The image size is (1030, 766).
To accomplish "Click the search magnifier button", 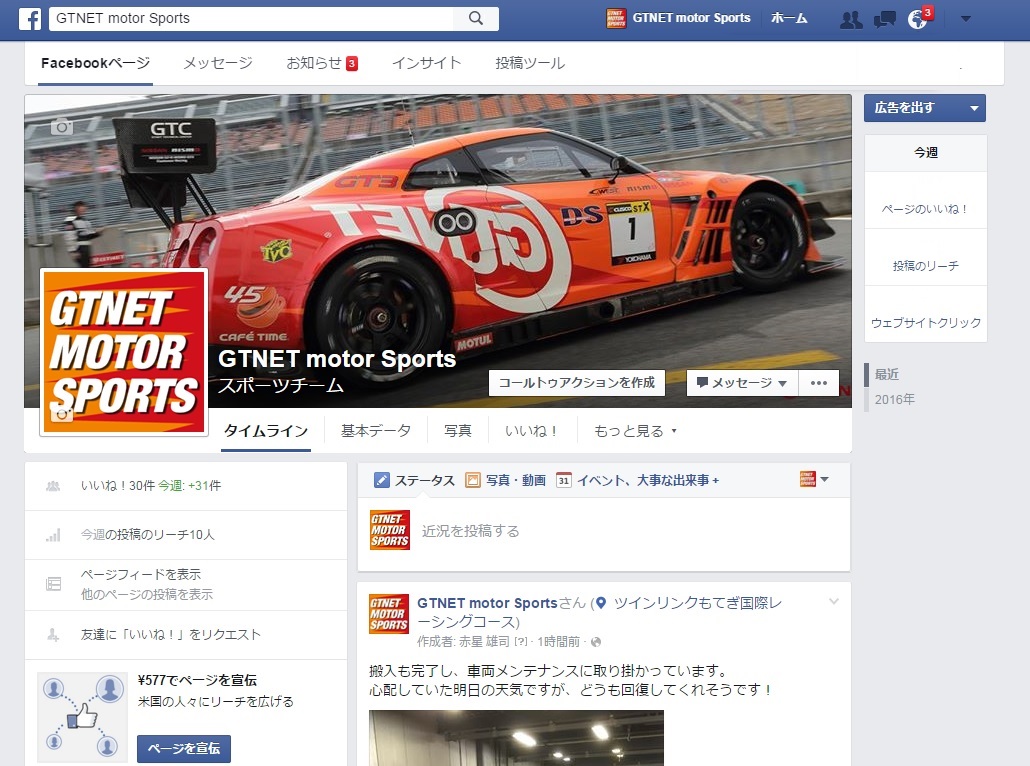I will (x=476, y=18).
